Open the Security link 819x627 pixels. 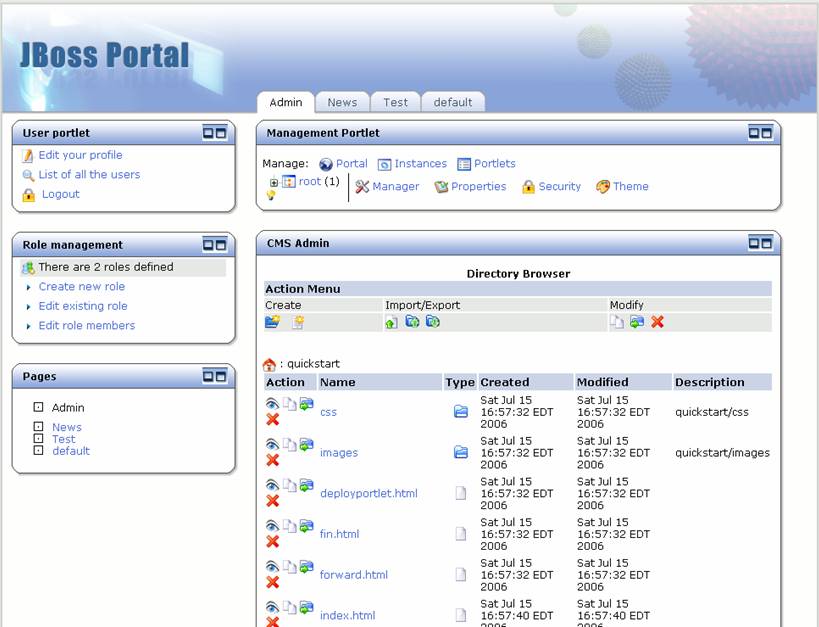pos(559,187)
